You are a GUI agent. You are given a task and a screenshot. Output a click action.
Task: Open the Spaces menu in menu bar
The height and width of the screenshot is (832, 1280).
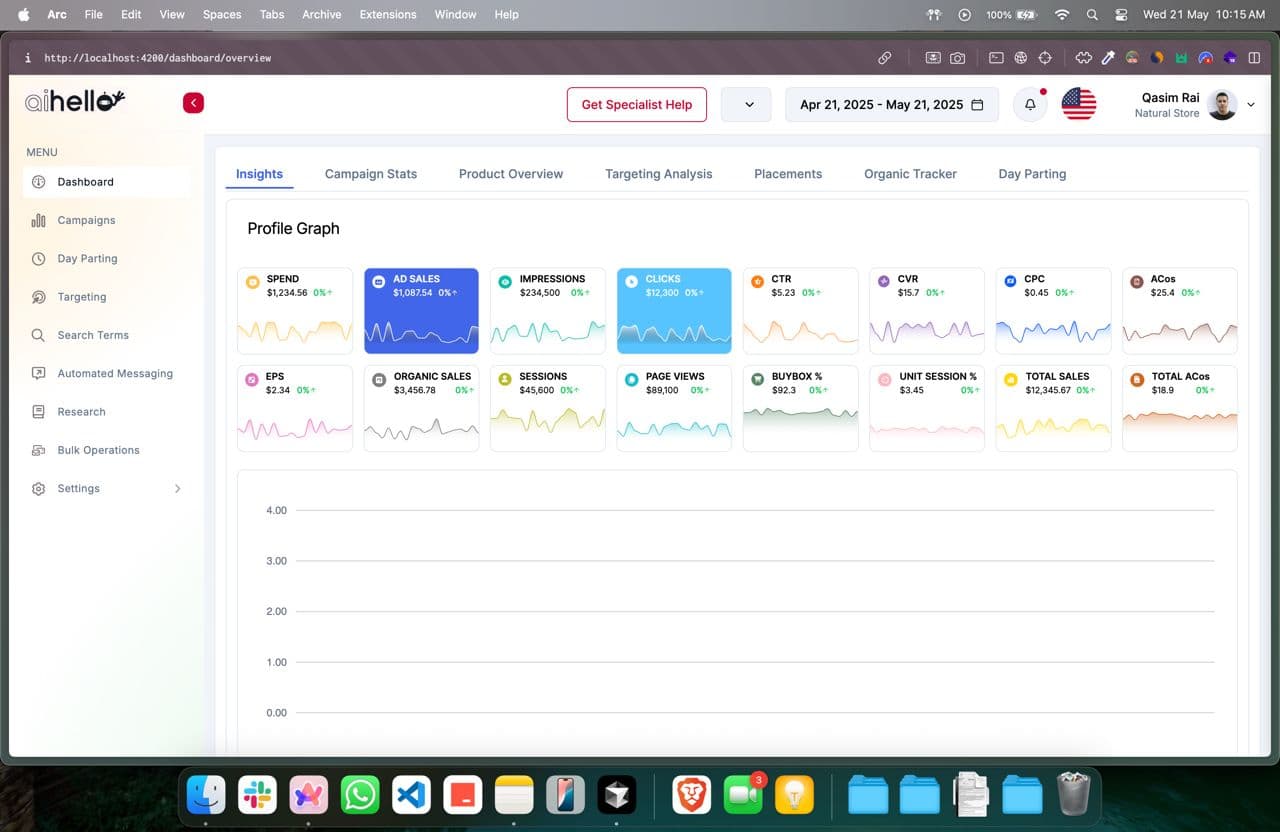pos(221,14)
